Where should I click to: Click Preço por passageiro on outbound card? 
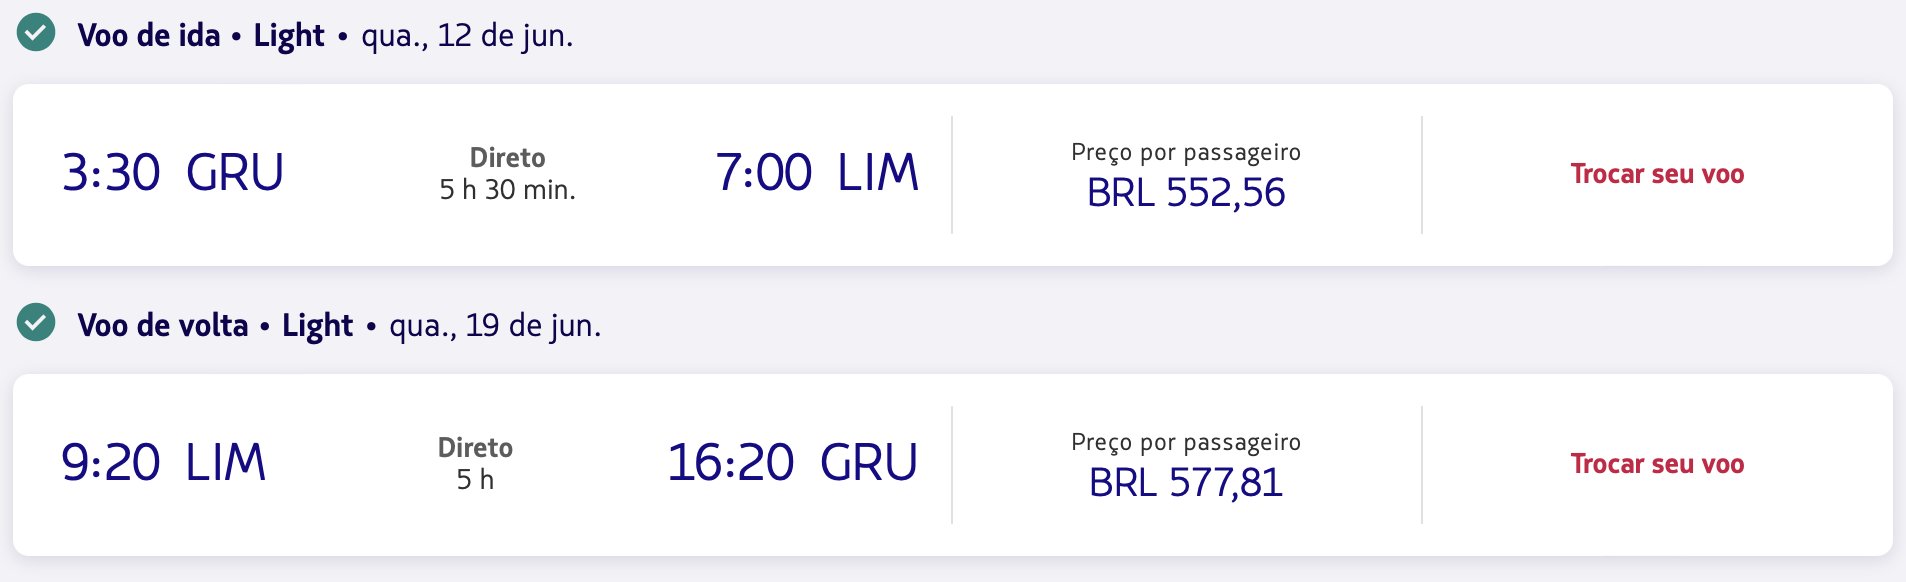click(1186, 152)
